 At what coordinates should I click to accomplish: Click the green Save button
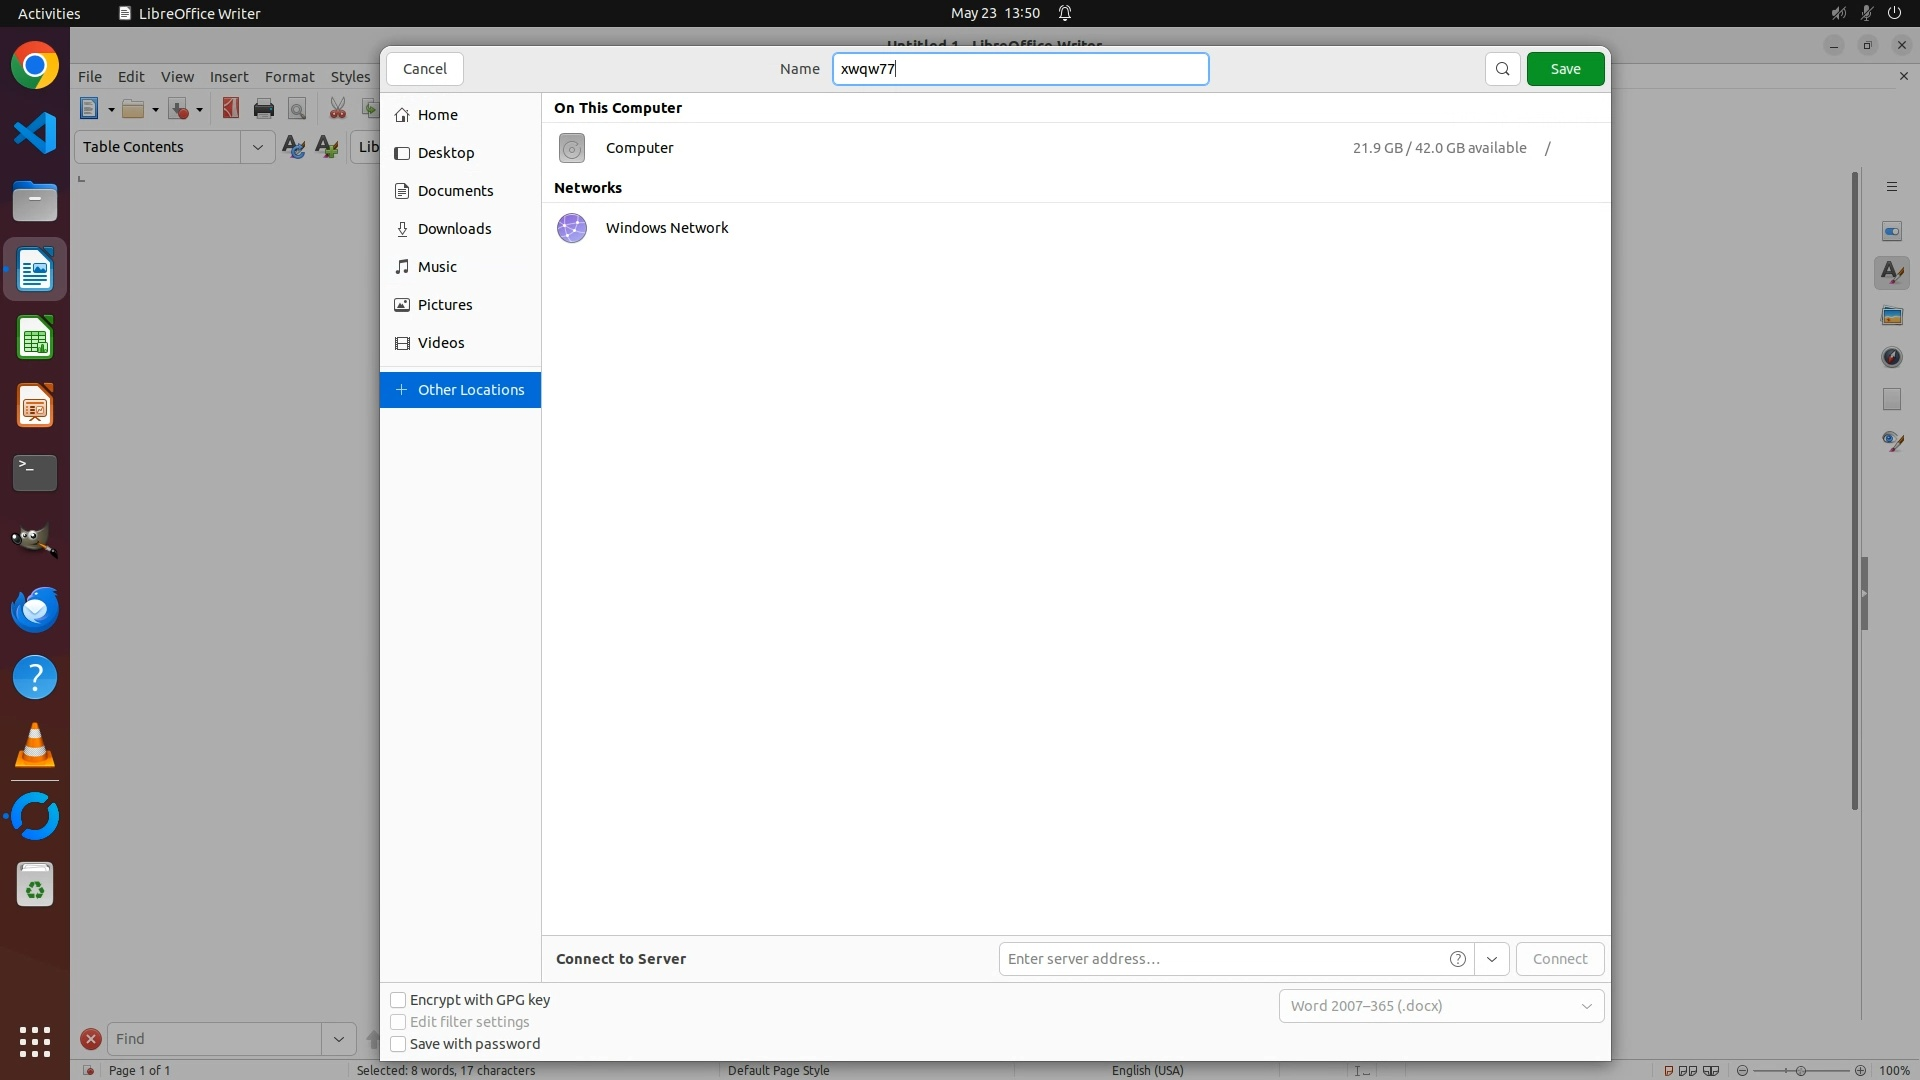pos(1564,69)
